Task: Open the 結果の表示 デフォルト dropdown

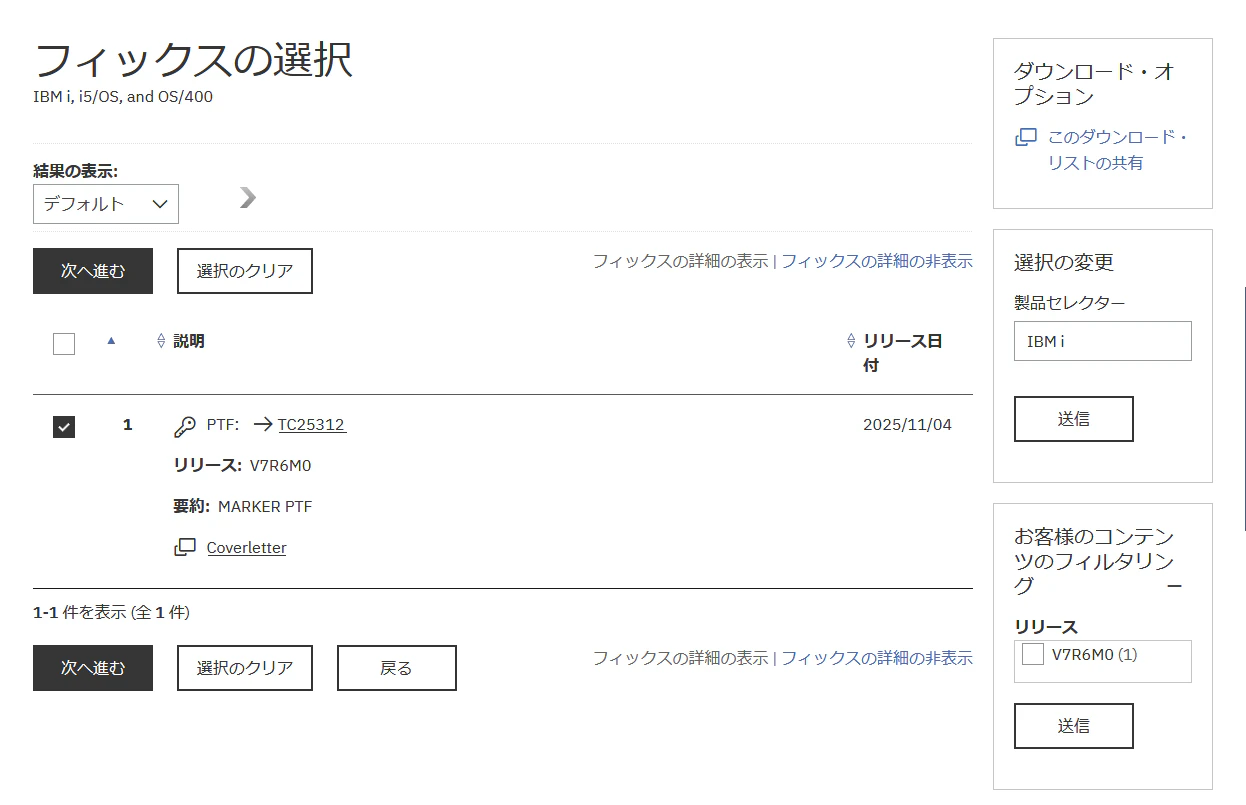Action: point(106,204)
